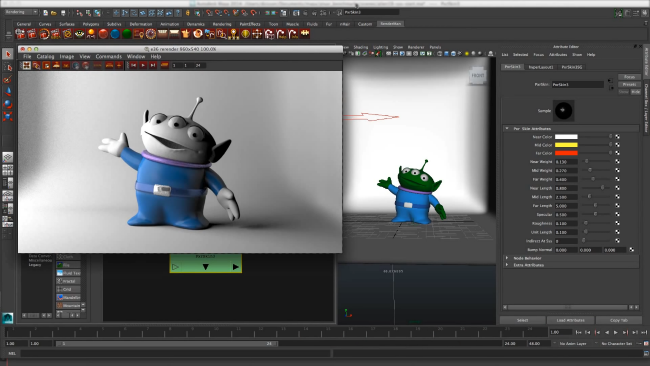Click the Presets button
Image resolution: width=650 pixels, height=366 pixels.
click(629, 84)
